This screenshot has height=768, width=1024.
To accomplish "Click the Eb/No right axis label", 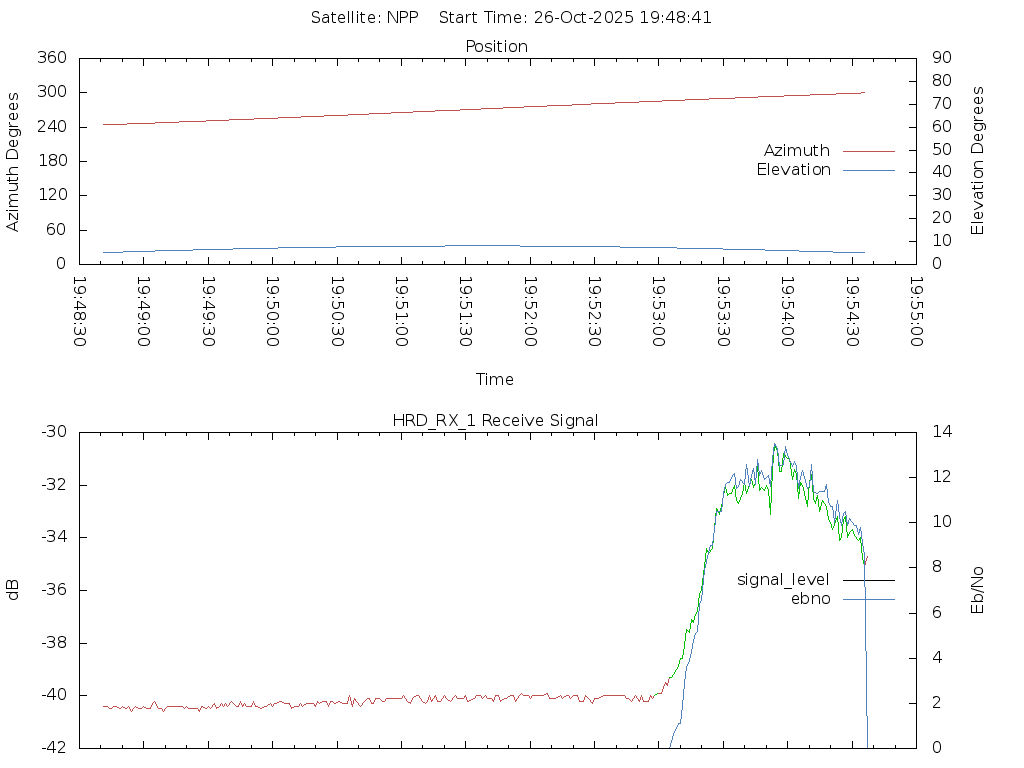I will (978, 590).
